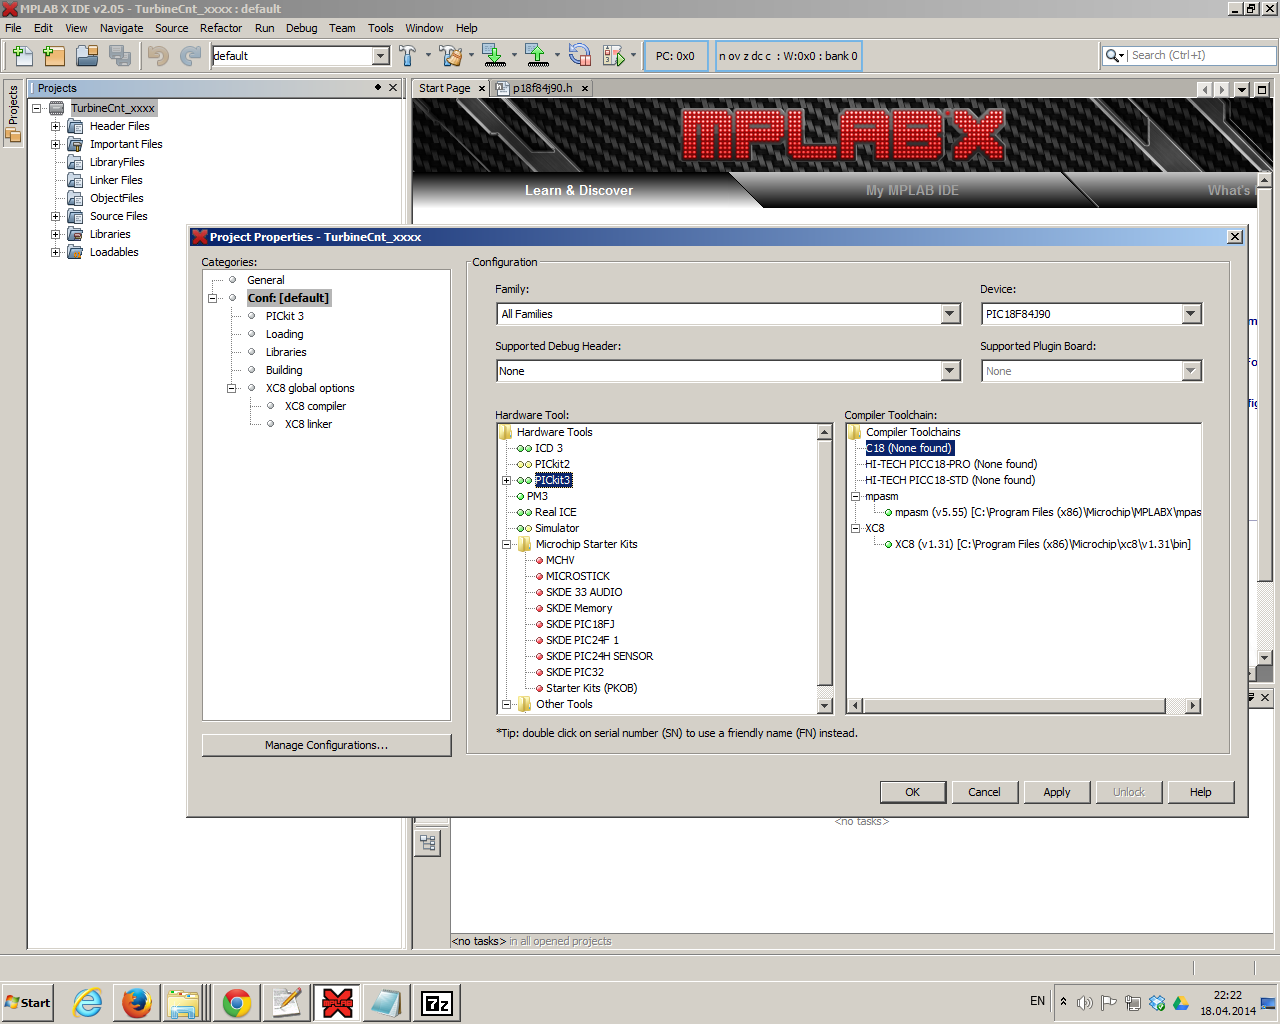
Task: Click the Projects vertical side tab
Action: tap(13, 113)
